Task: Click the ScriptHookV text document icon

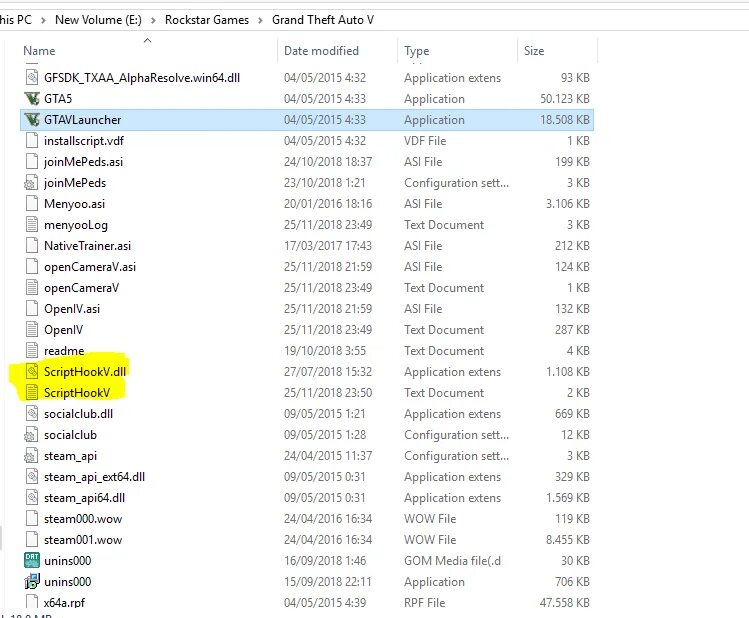Action: coord(32,393)
